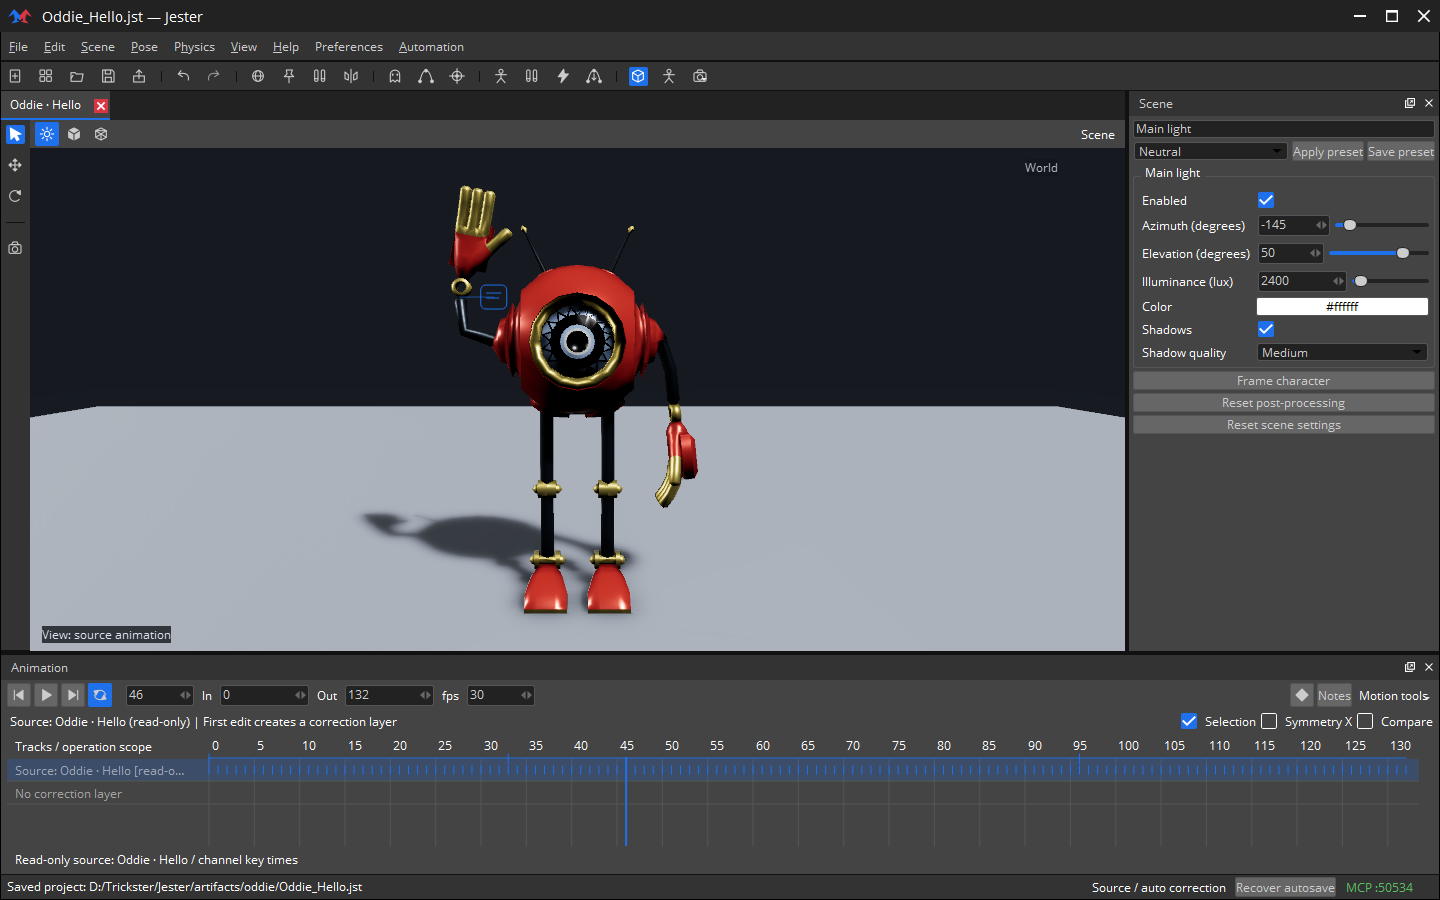The image size is (1440, 900).
Task: Select the move tool in left sidebar
Action: tap(15, 165)
